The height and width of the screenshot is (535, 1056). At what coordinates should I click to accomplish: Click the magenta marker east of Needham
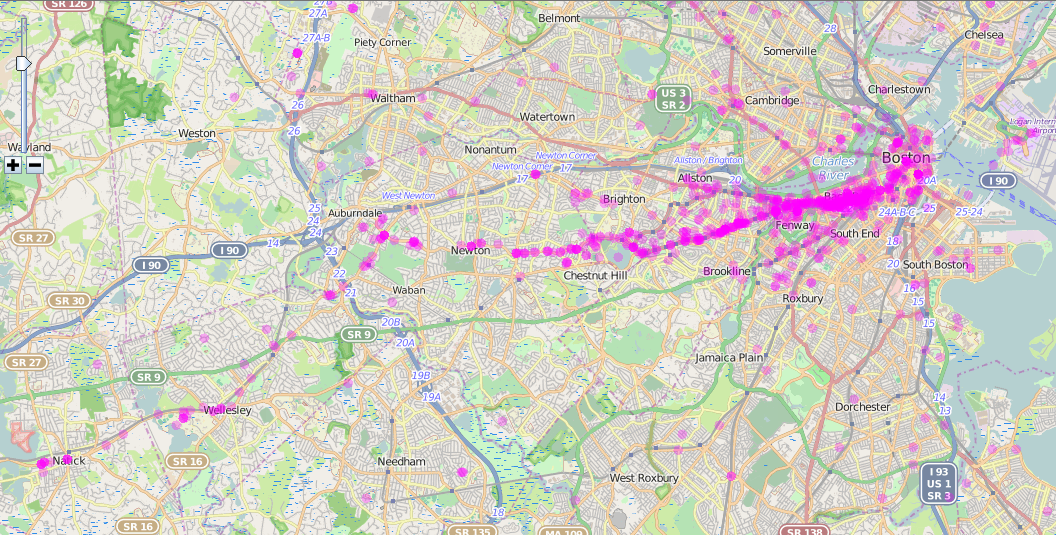[x=462, y=472]
